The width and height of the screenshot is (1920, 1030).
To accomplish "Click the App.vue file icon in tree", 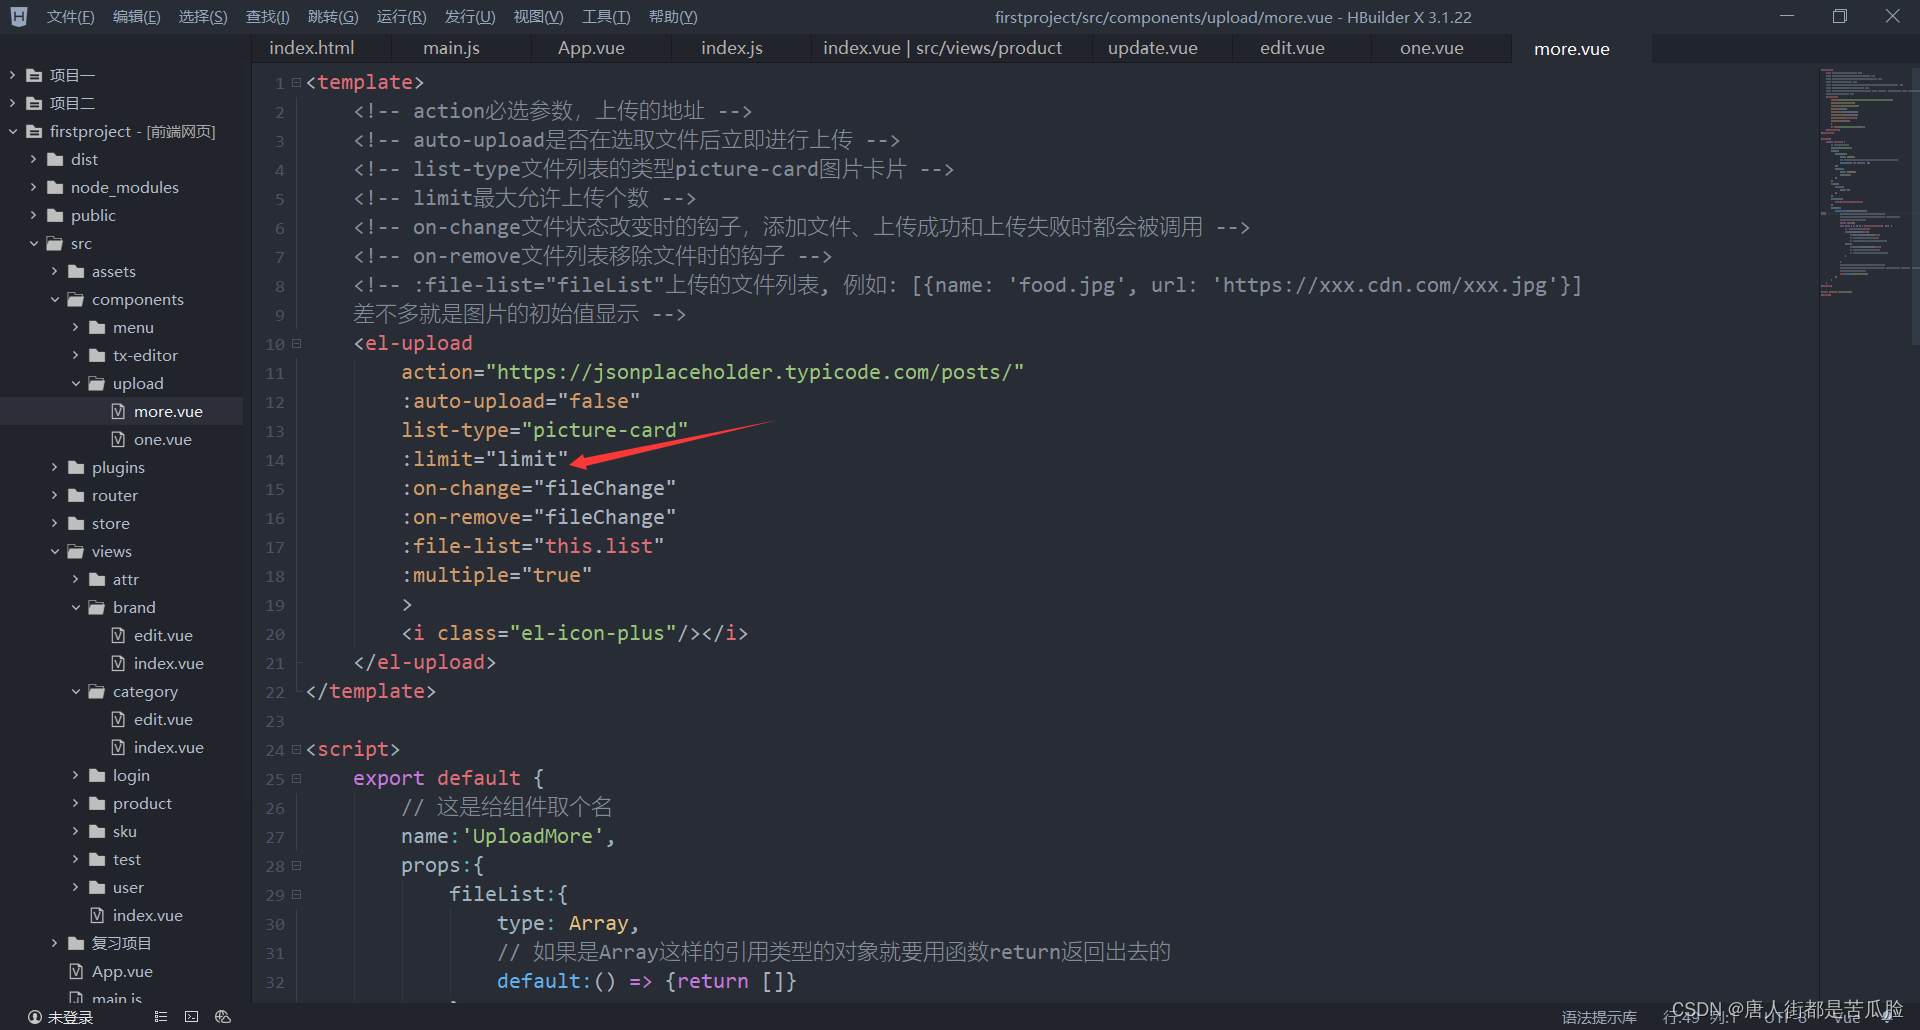I will [x=76, y=971].
